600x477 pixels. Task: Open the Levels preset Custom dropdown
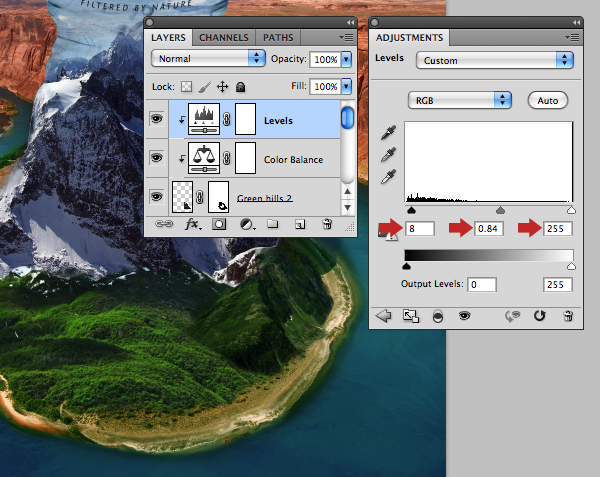click(495, 60)
